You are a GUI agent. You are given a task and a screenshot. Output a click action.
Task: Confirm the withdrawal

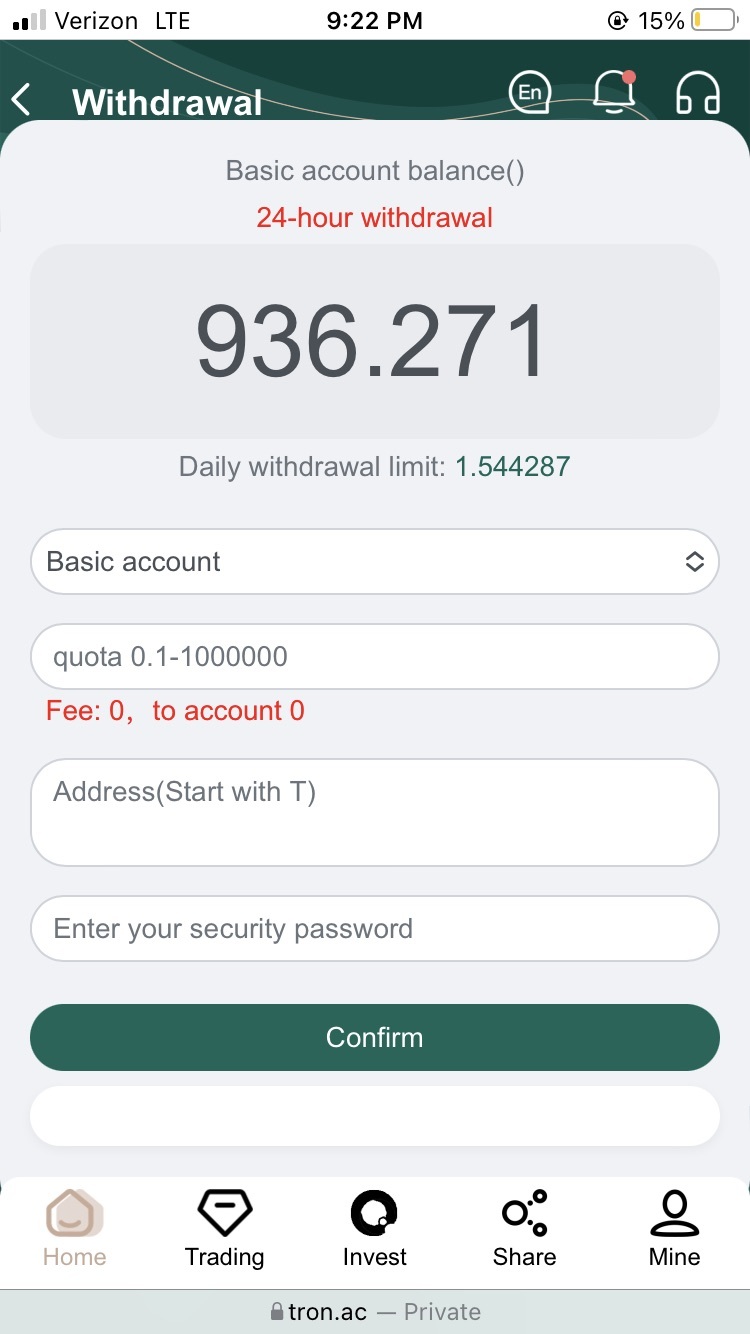375,1037
